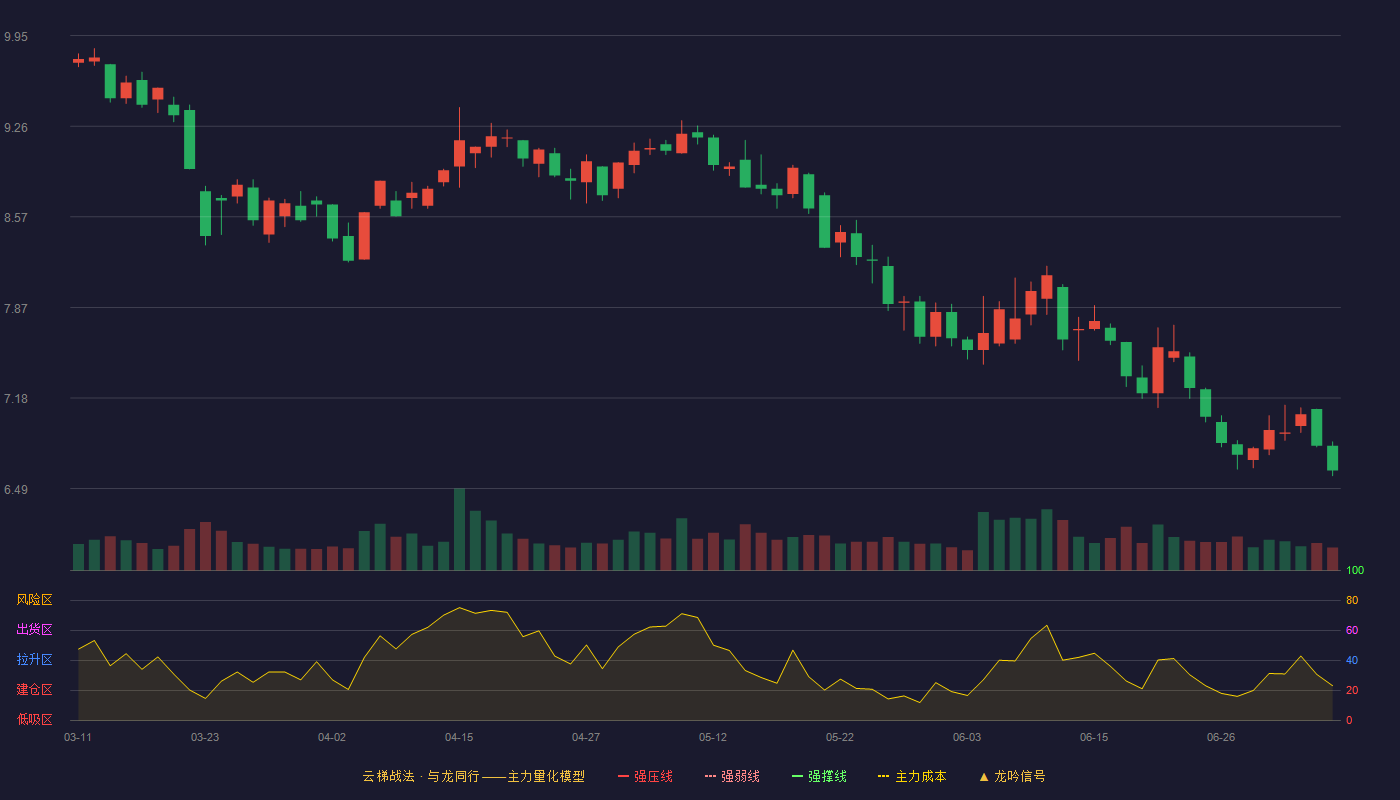Click the pink dashed 强弱线 legend marker
The width and height of the screenshot is (1400, 800).
(x=710, y=776)
